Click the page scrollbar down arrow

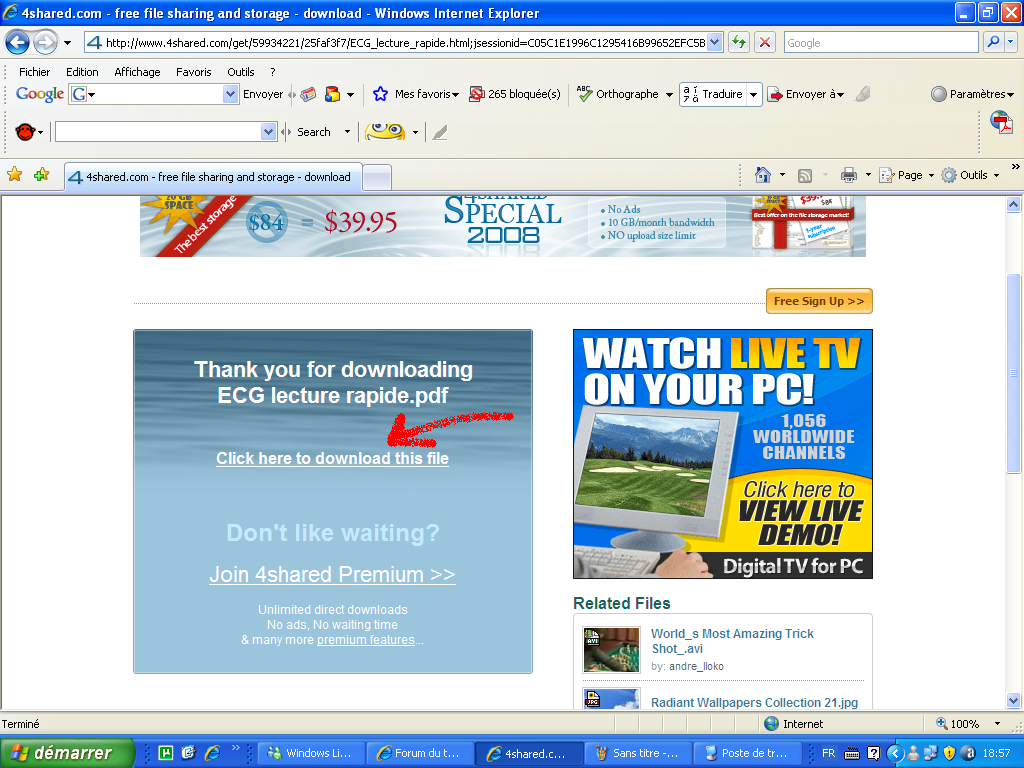1014,701
